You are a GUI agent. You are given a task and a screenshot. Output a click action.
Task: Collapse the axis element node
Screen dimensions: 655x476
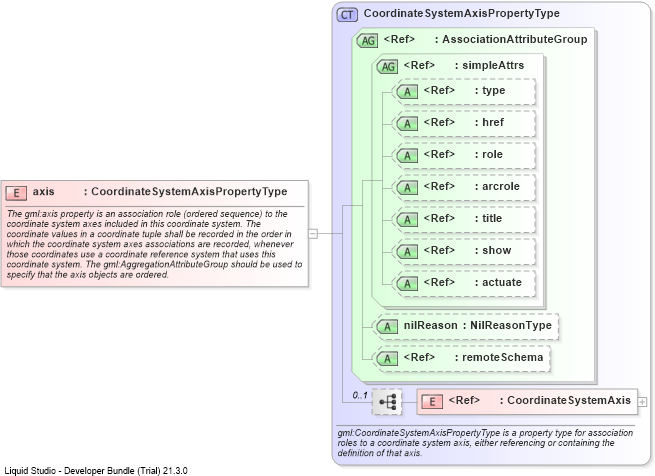(313, 234)
